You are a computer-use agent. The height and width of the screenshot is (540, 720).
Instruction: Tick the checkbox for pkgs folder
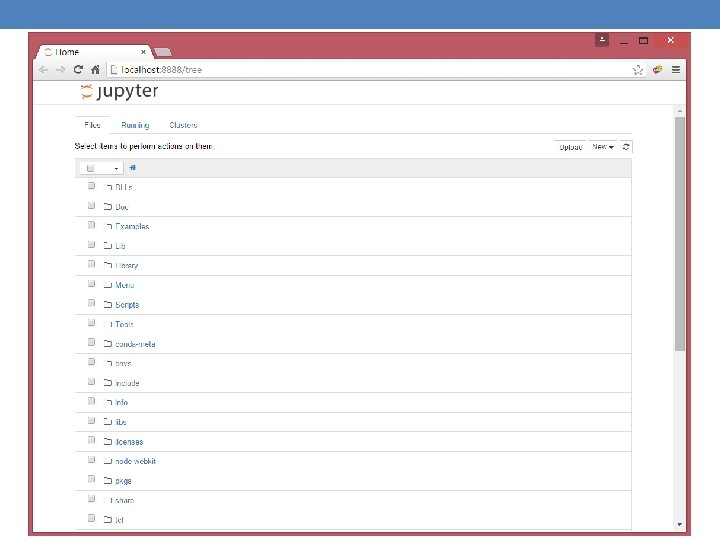91,479
